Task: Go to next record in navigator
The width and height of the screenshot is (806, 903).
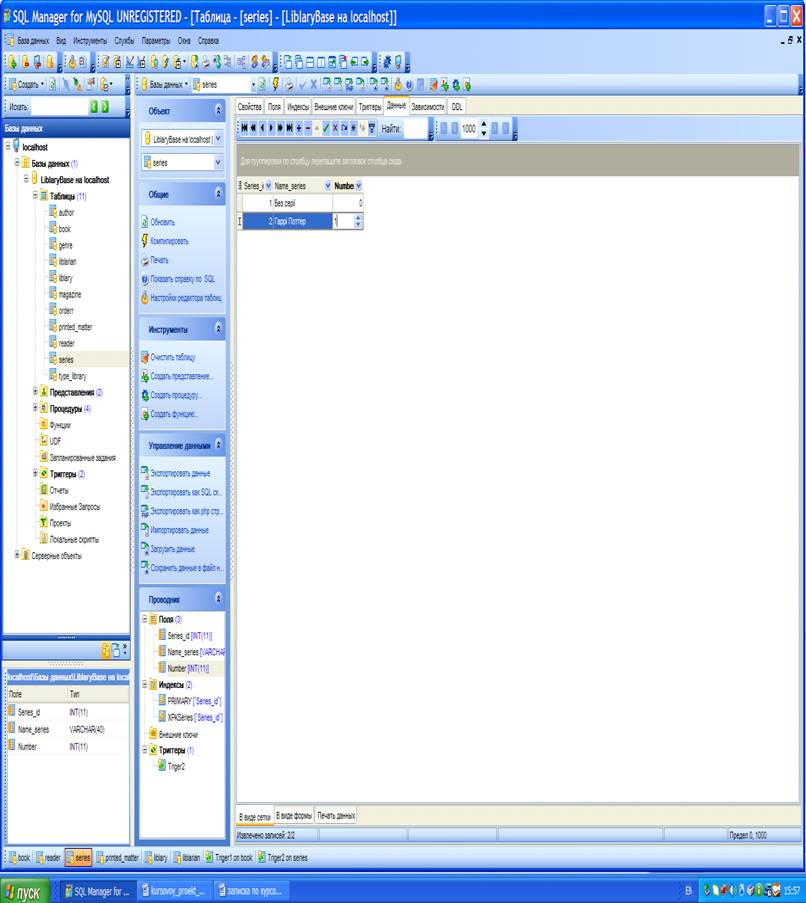Action: click(x=271, y=128)
